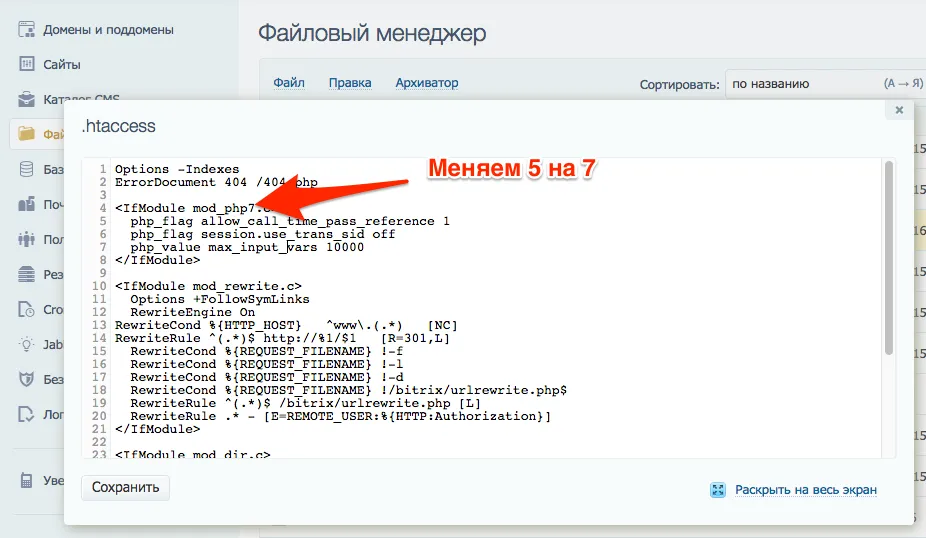Click php_value max_input_vars 10000 line
The height and width of the screenshot is (538, 926).
[247, 247]
